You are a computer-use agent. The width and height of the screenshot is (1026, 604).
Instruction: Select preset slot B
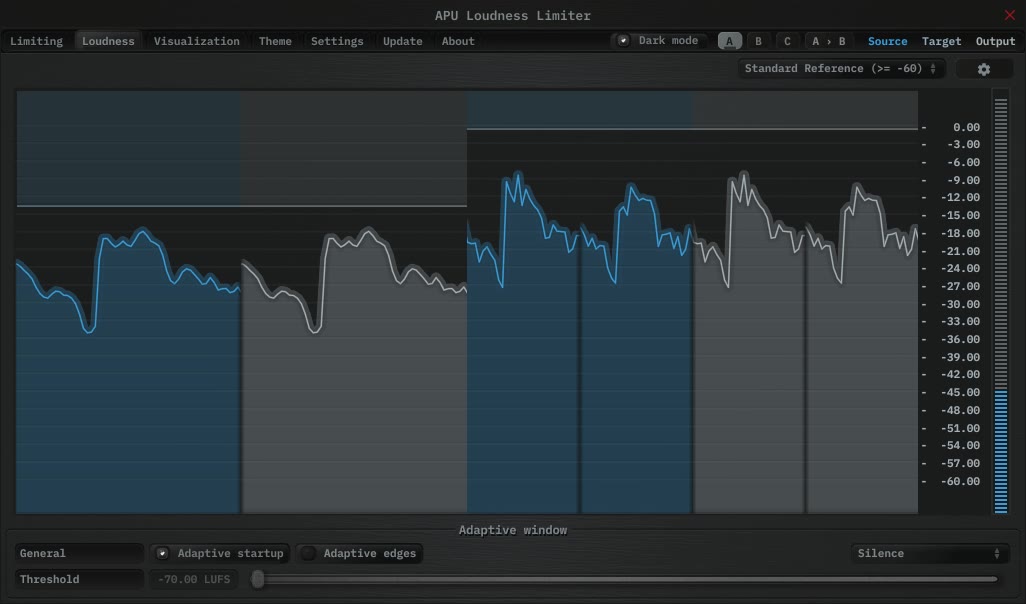tap(758, 41)
